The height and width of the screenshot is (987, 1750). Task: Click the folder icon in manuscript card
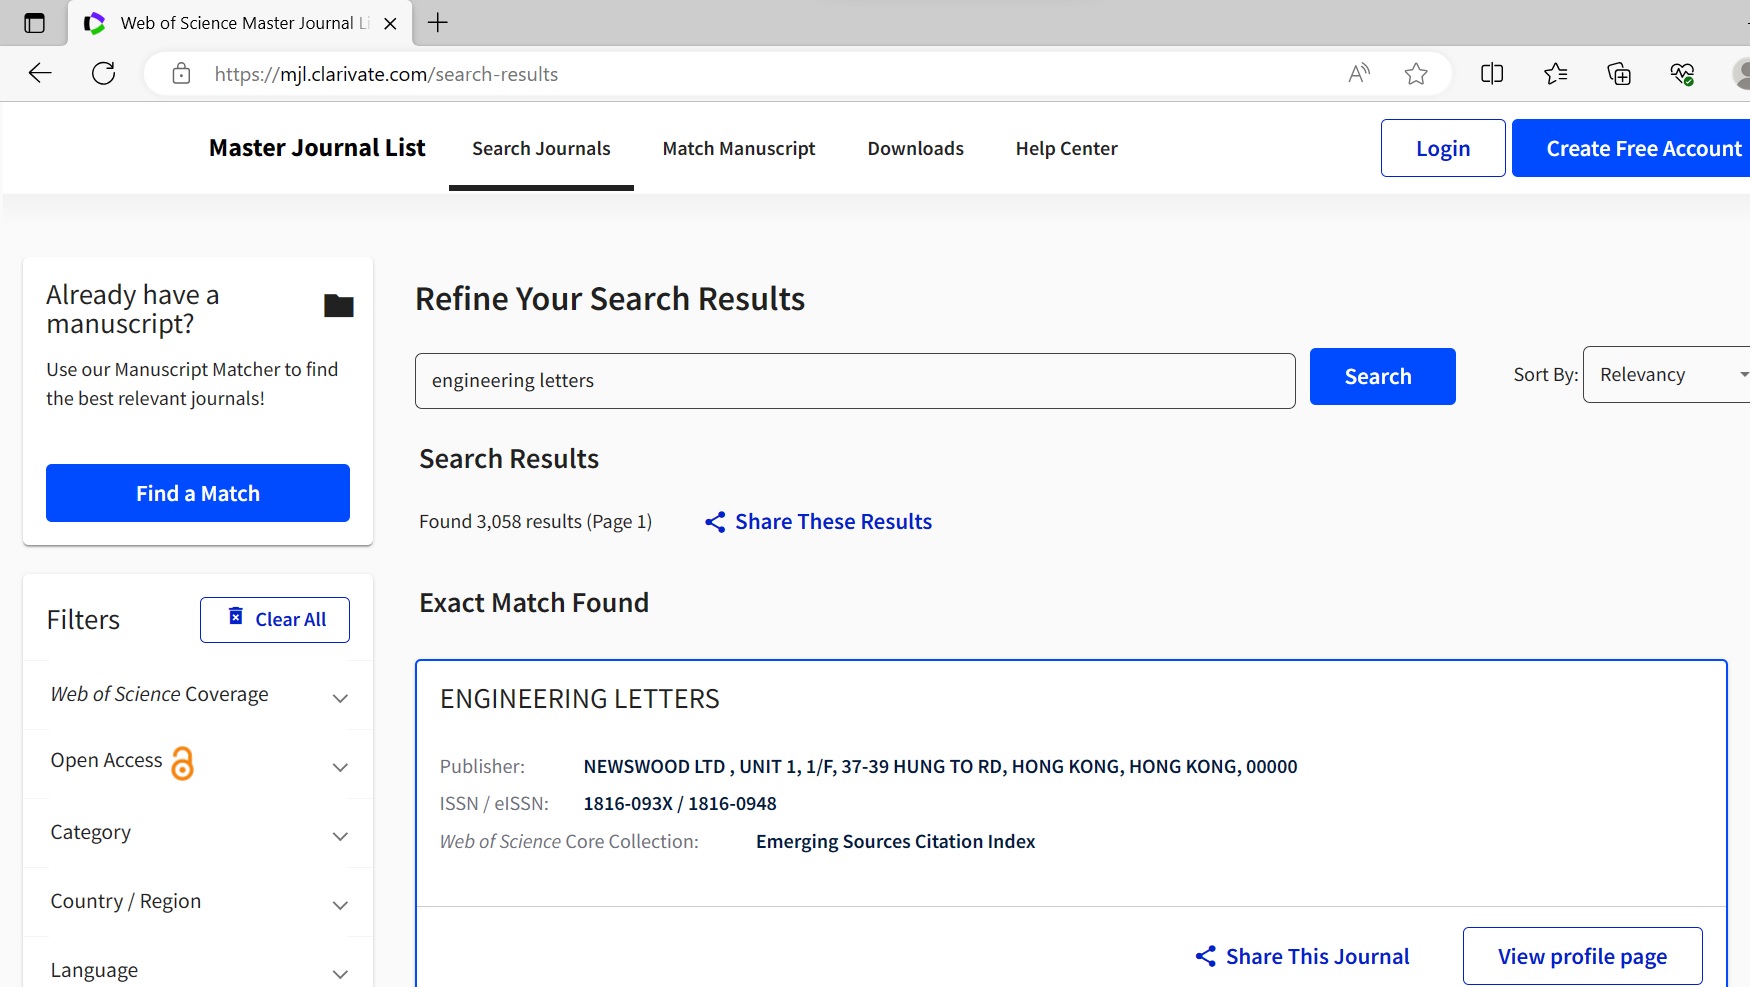339,306
